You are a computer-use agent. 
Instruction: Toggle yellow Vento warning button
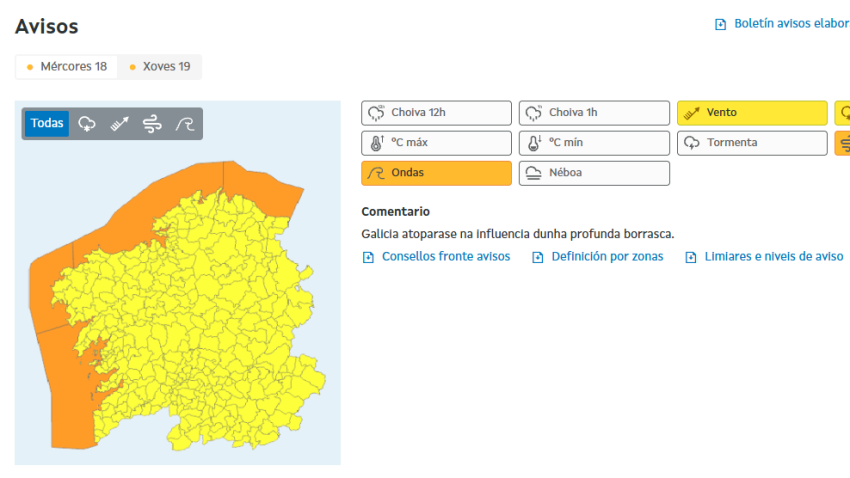[752, 113]
